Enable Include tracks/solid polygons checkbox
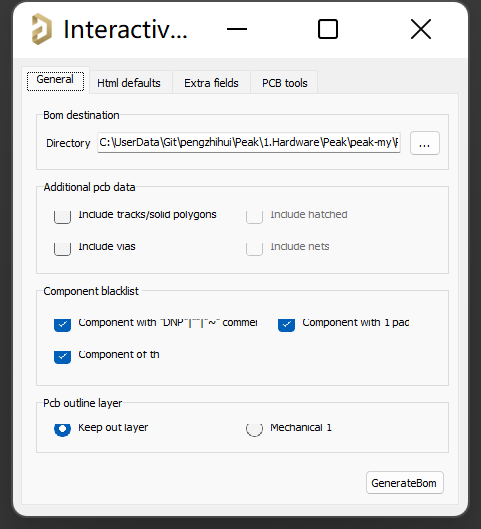 (x=62, y=216)
